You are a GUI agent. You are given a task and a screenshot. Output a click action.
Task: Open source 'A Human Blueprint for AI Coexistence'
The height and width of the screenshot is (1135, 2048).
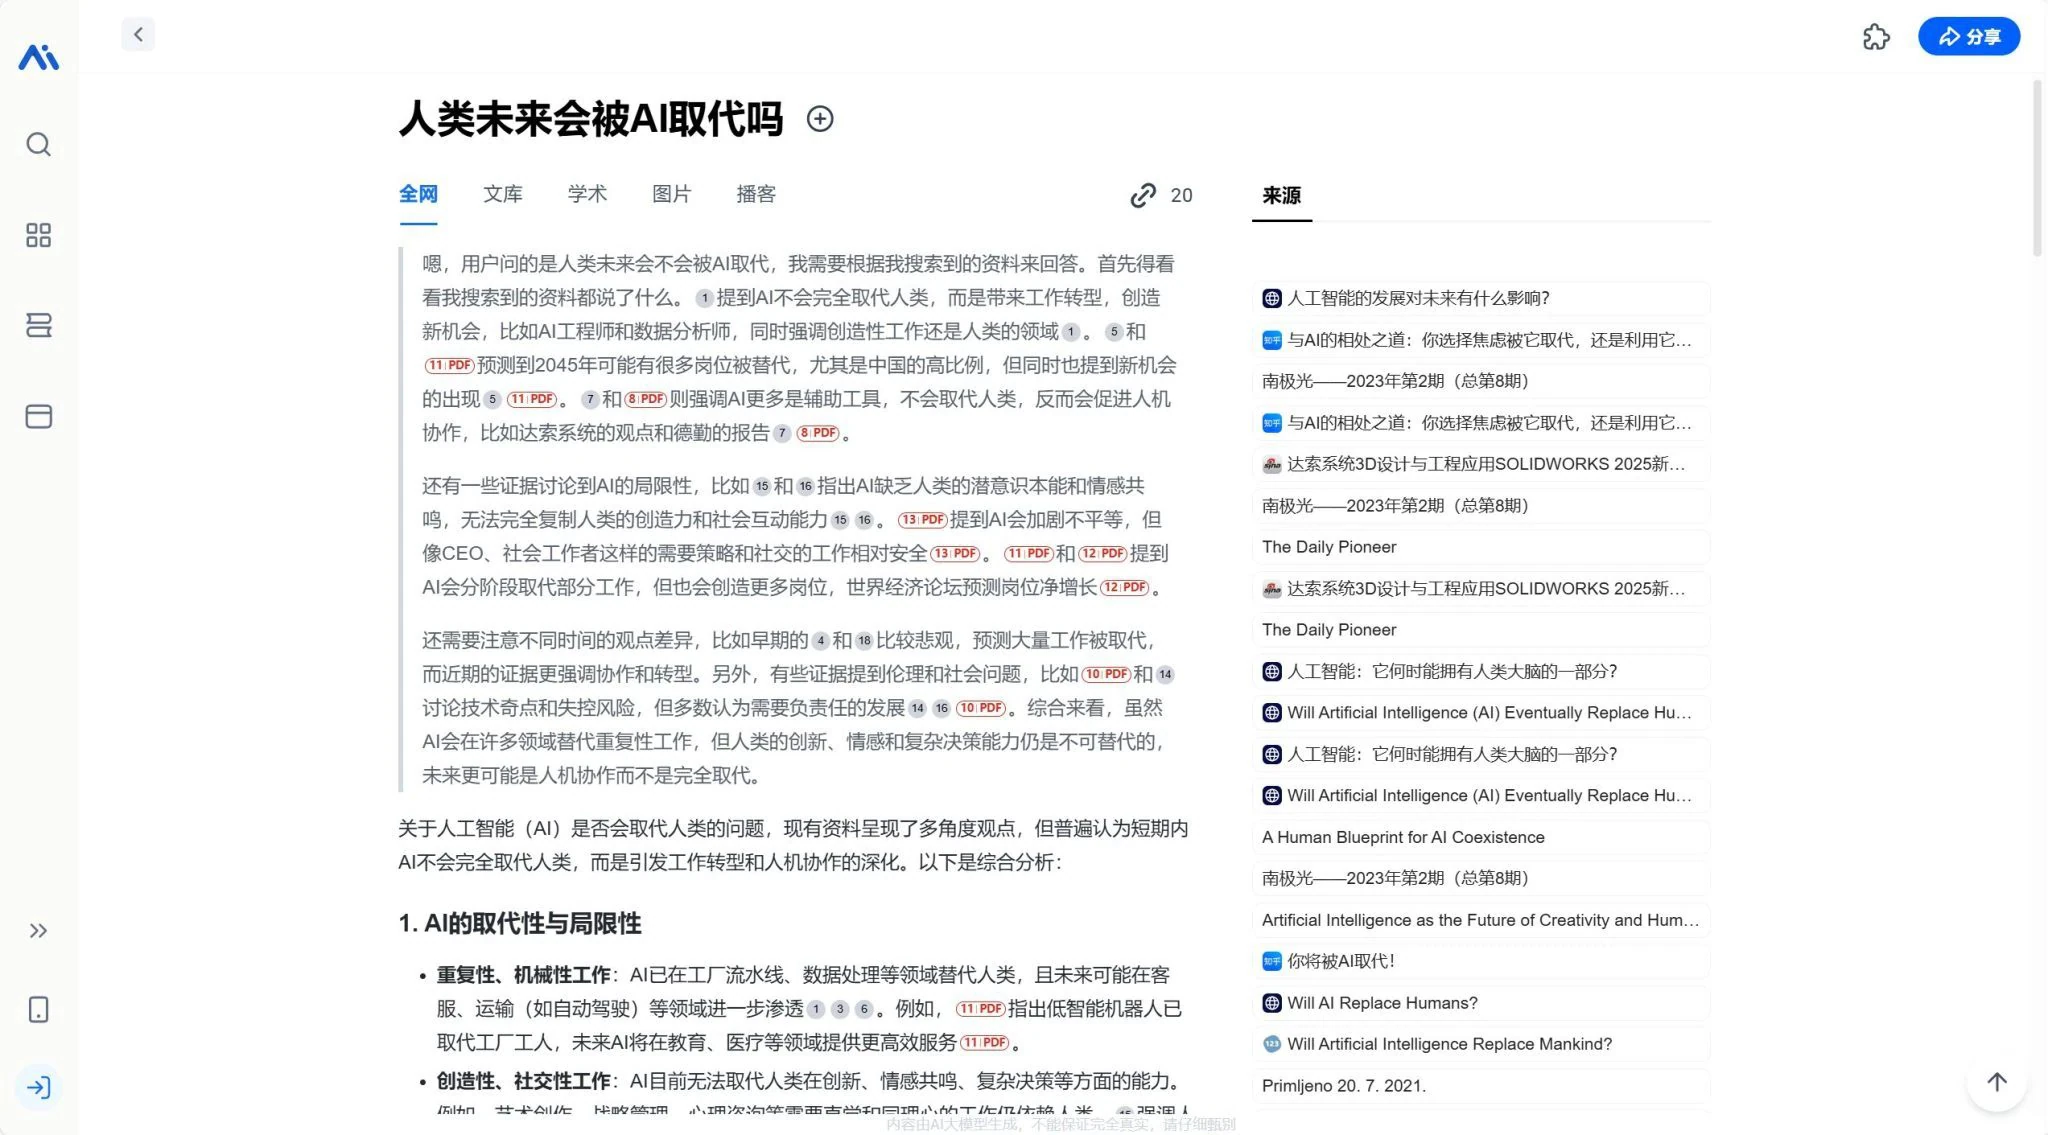click(1403, 837)
